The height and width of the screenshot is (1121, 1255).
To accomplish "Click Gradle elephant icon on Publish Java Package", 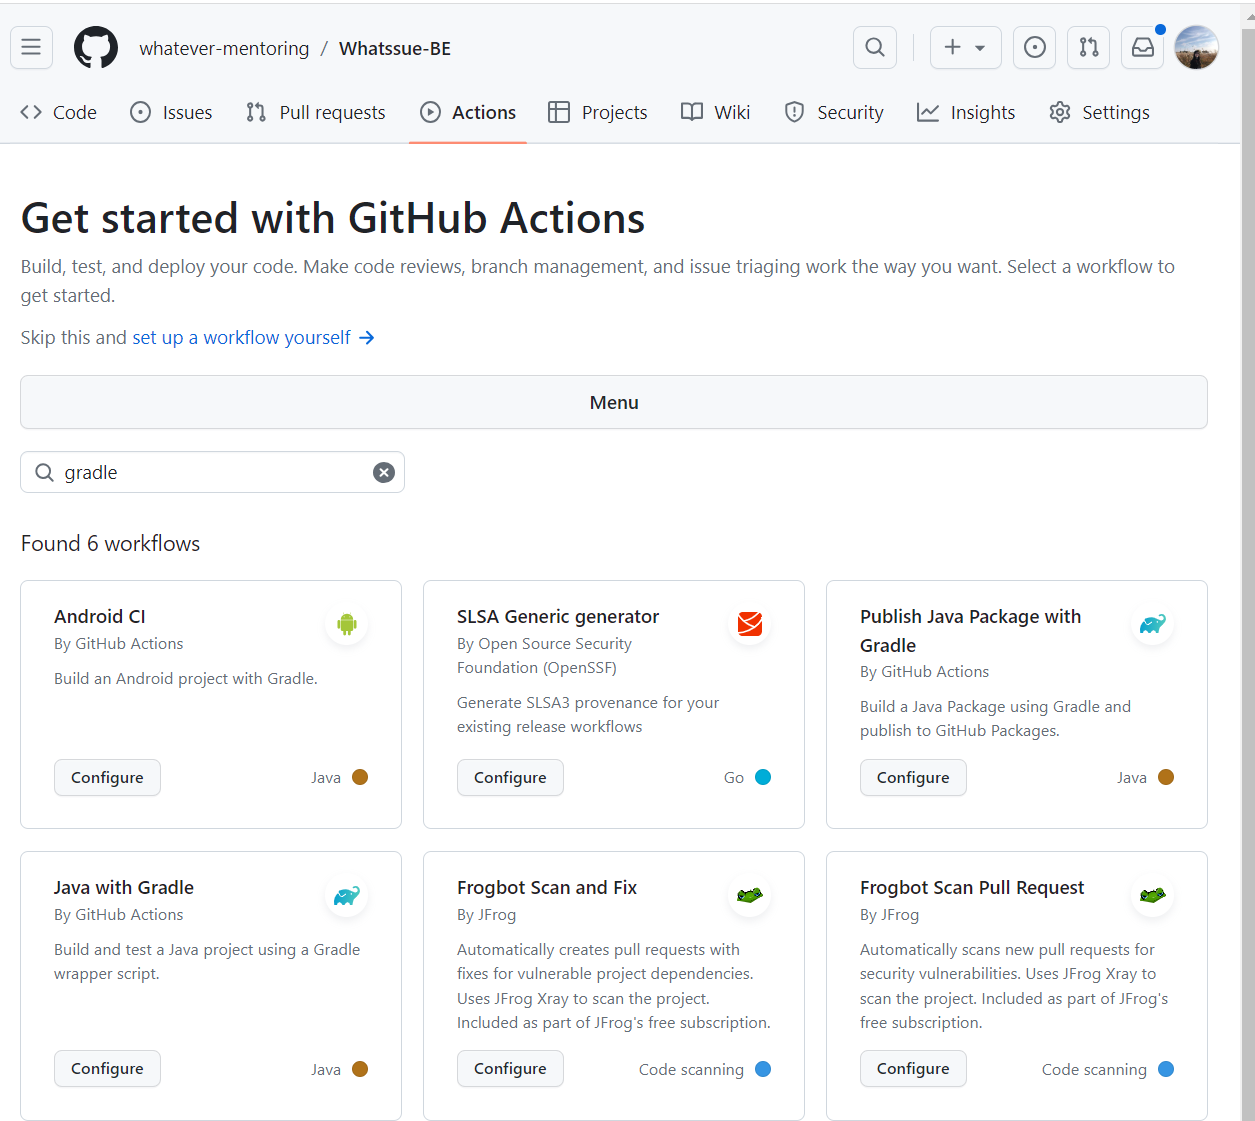I will coord(1153,624).
